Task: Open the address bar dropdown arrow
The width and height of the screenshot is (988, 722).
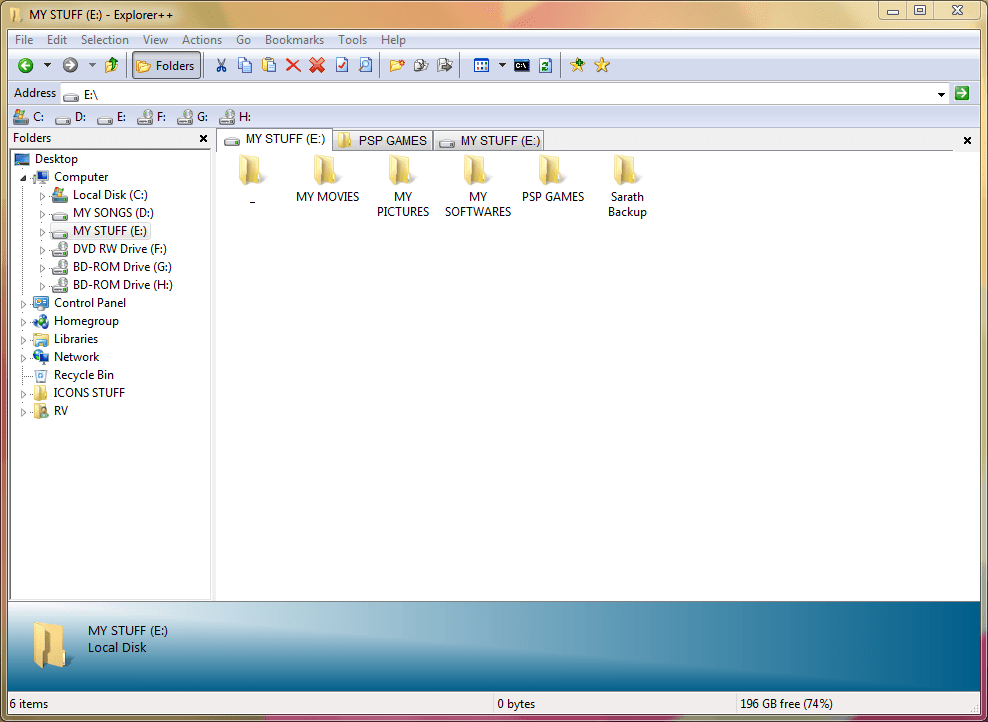Action: [x=941, y=95]
